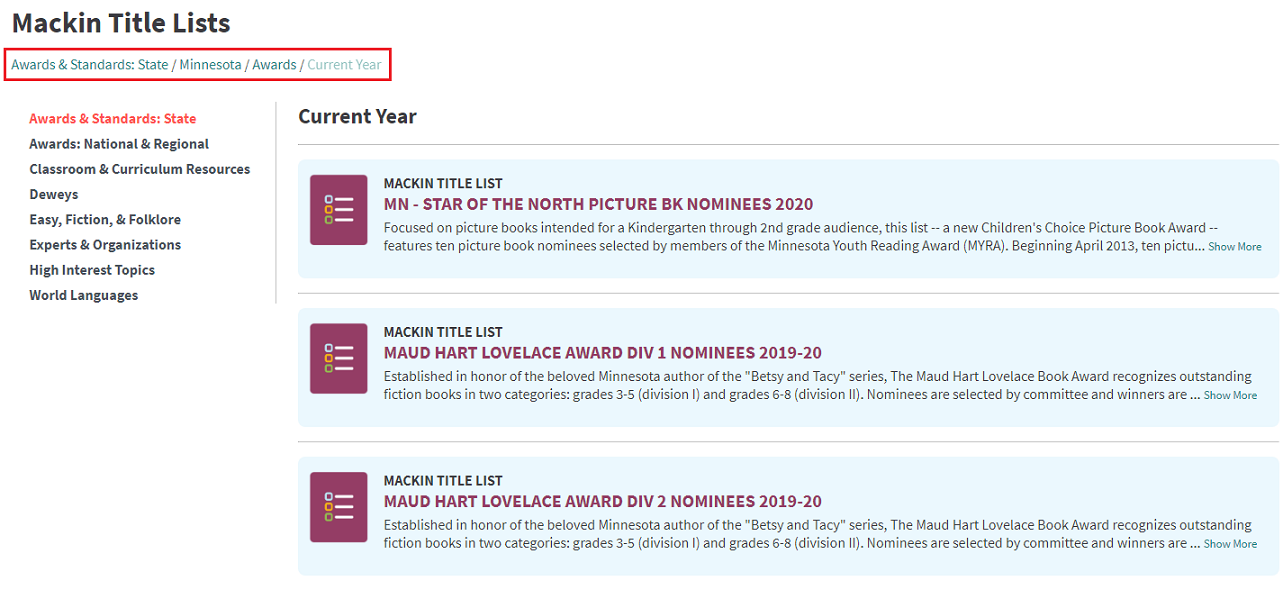The height and width of the screenshot is (590, 1283).
Task: Select Awards & Standards: State in sidebar
Action: tap(113, 119)
